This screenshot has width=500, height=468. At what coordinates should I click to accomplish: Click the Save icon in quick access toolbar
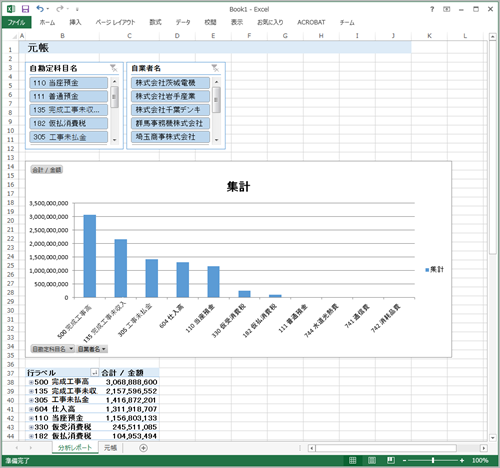pos(25,9)
